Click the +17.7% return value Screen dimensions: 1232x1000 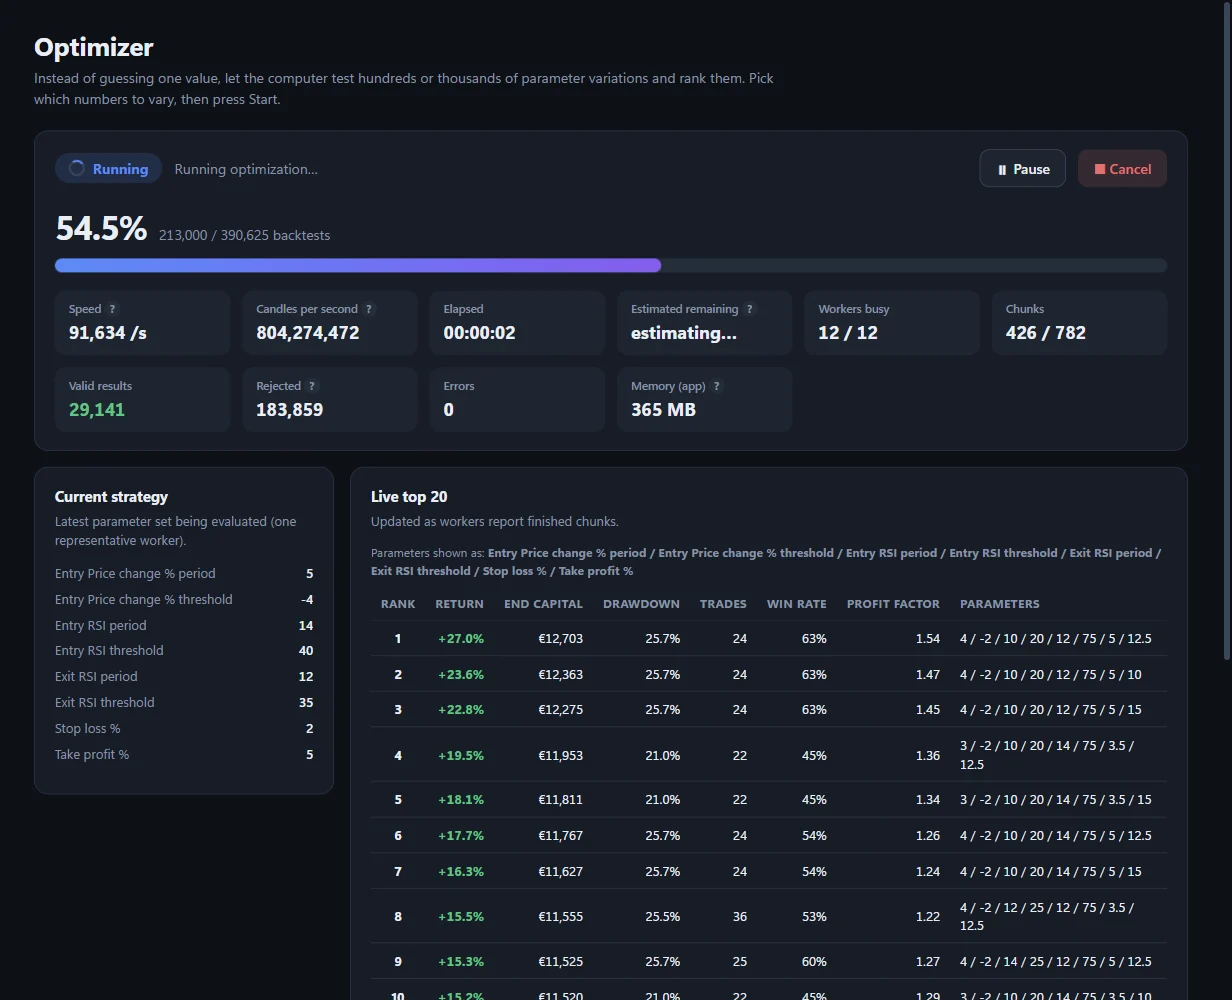click(x=461, y=835)
